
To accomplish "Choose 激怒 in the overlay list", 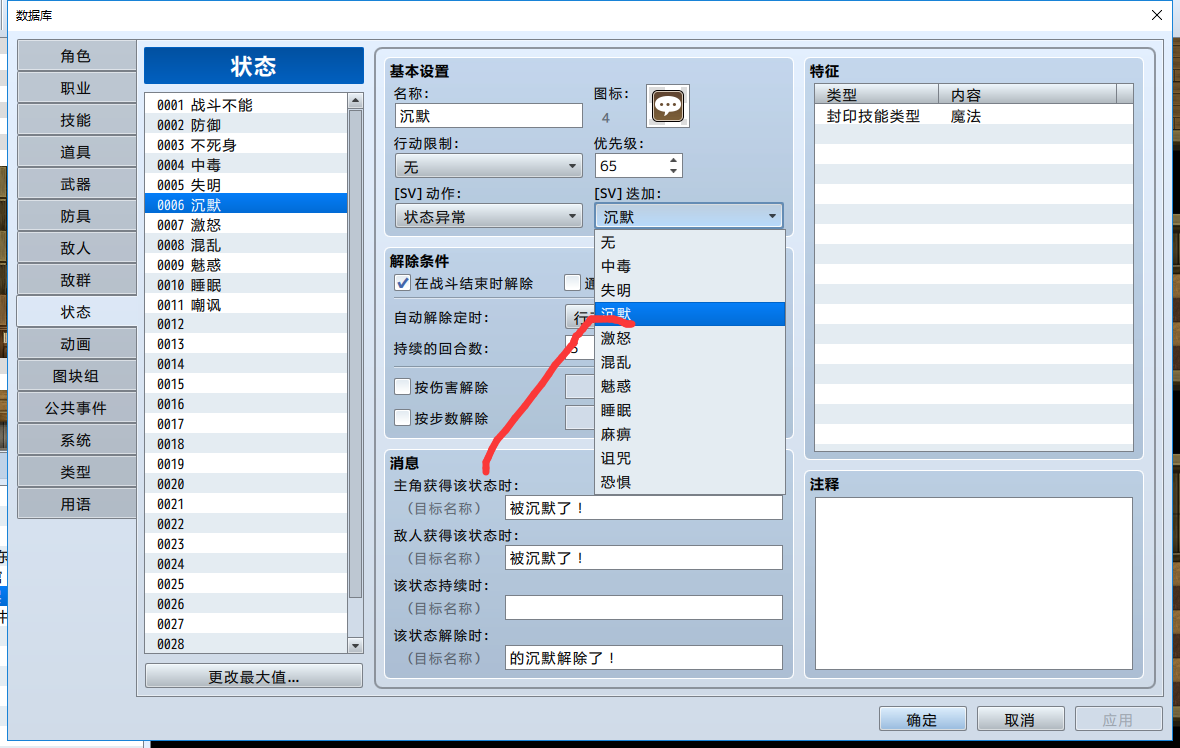I will [x=689, y=339].
